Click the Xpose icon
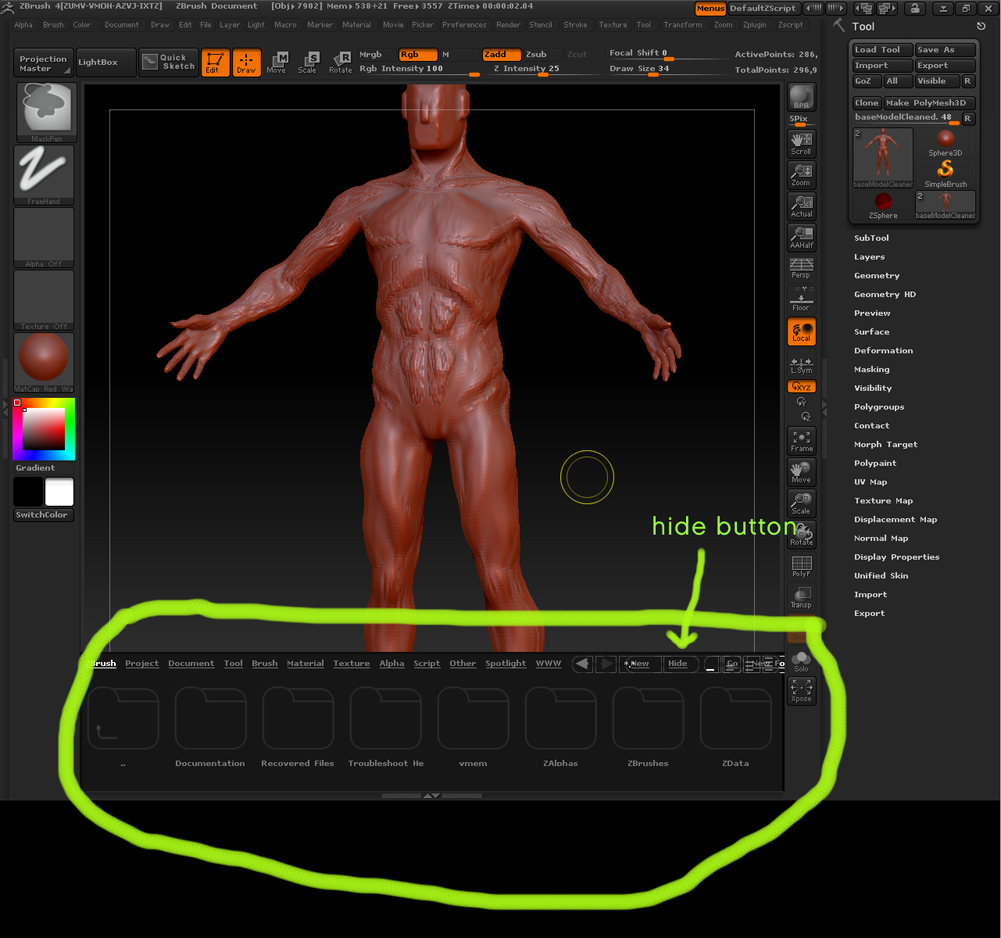The image size is (1001, 938). [x=801, y=691]
